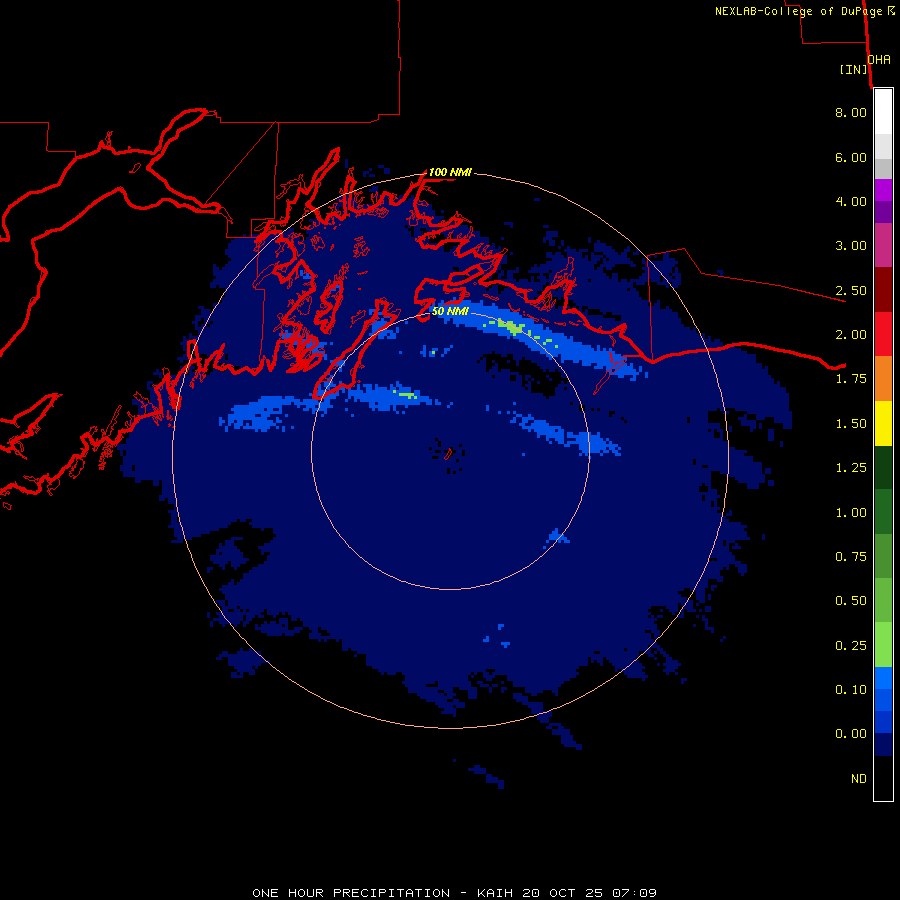The width and height of the screenshot is (900, 900).
Task: Select the 2.50 legend value
Action: pyautogui.click(x=851, y=290)
